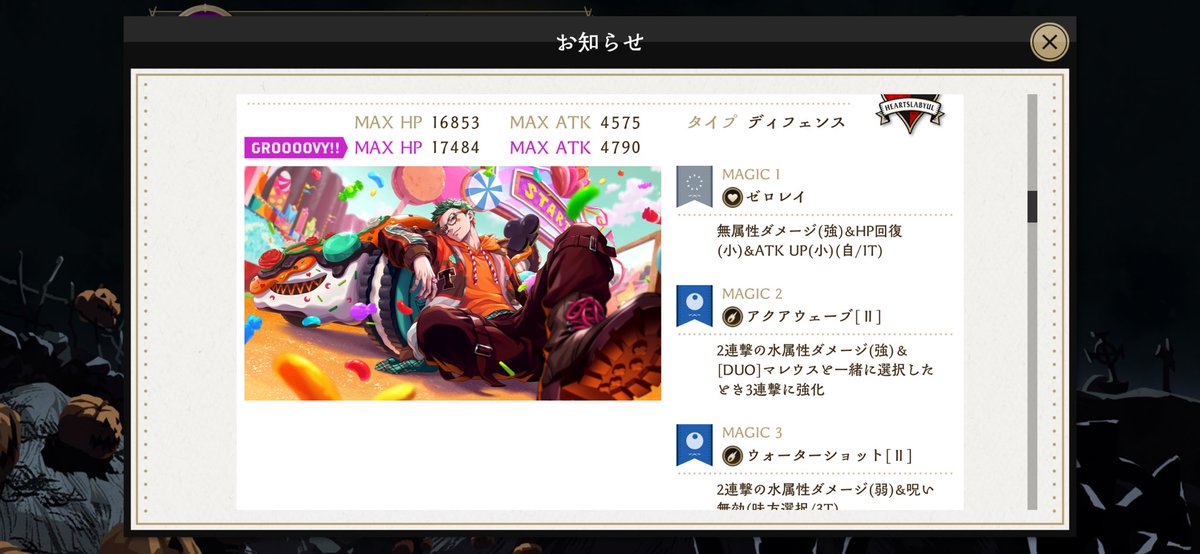Viewport: 1200px width, 554px height.
Task: Click the Heartslabyul dorm emblem
Action: (910, 113)
